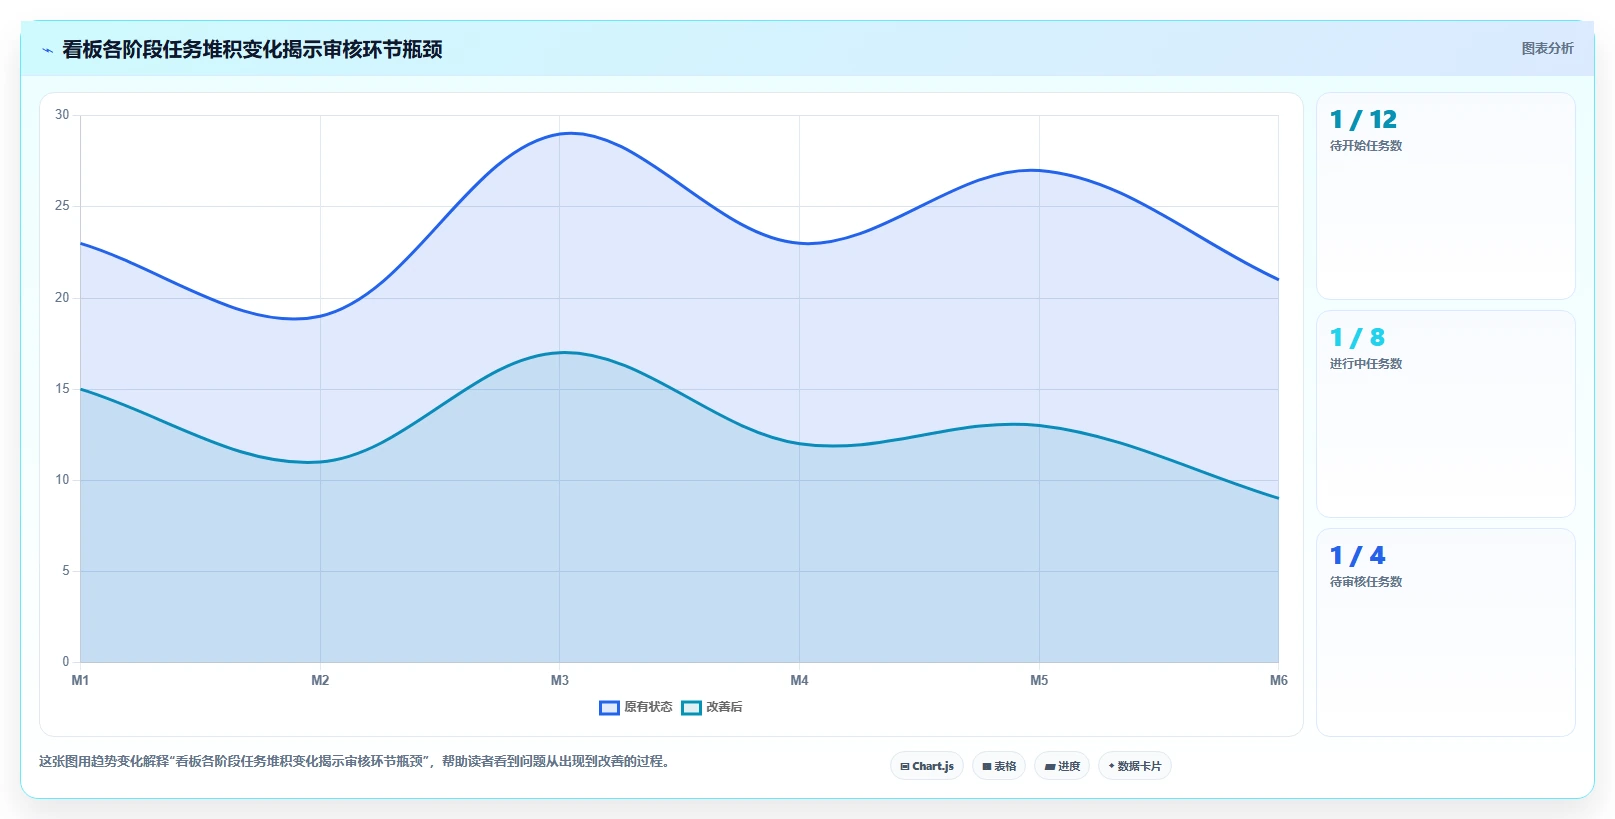This screenshot has width=1615, height=819.
Task: Click the M3 x-axis label
Action: 560,680
